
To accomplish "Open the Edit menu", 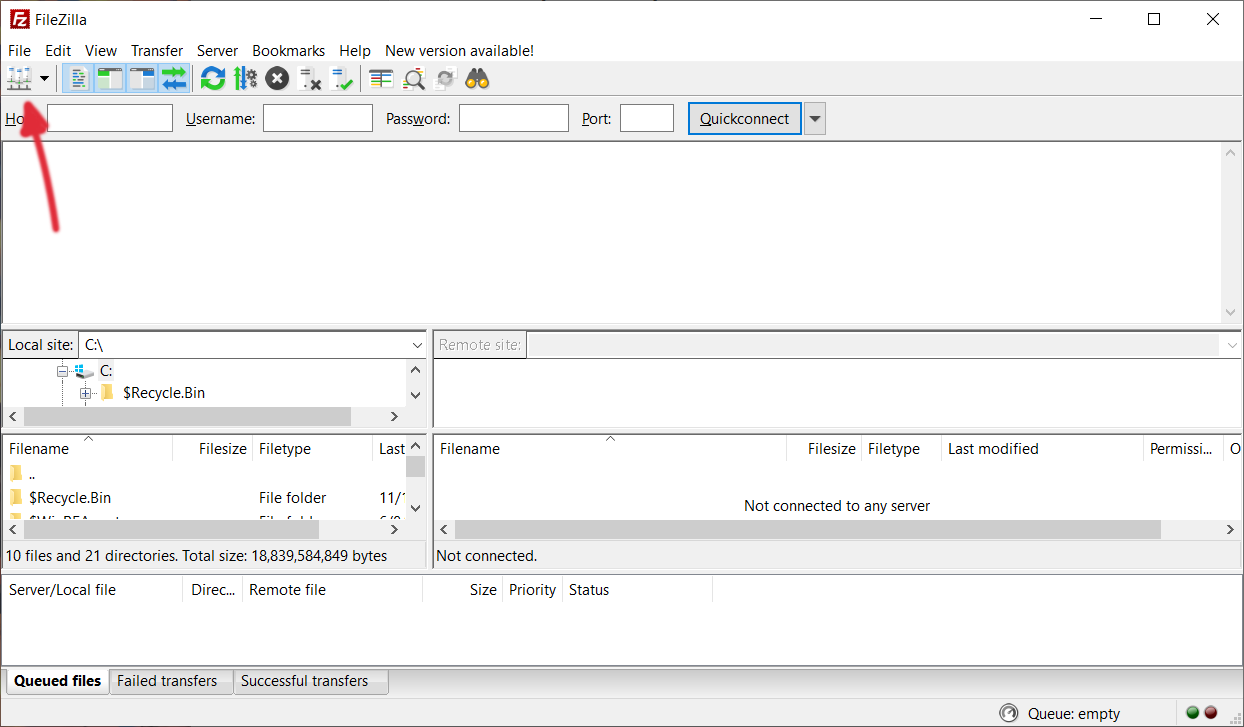I will [58, 50].
